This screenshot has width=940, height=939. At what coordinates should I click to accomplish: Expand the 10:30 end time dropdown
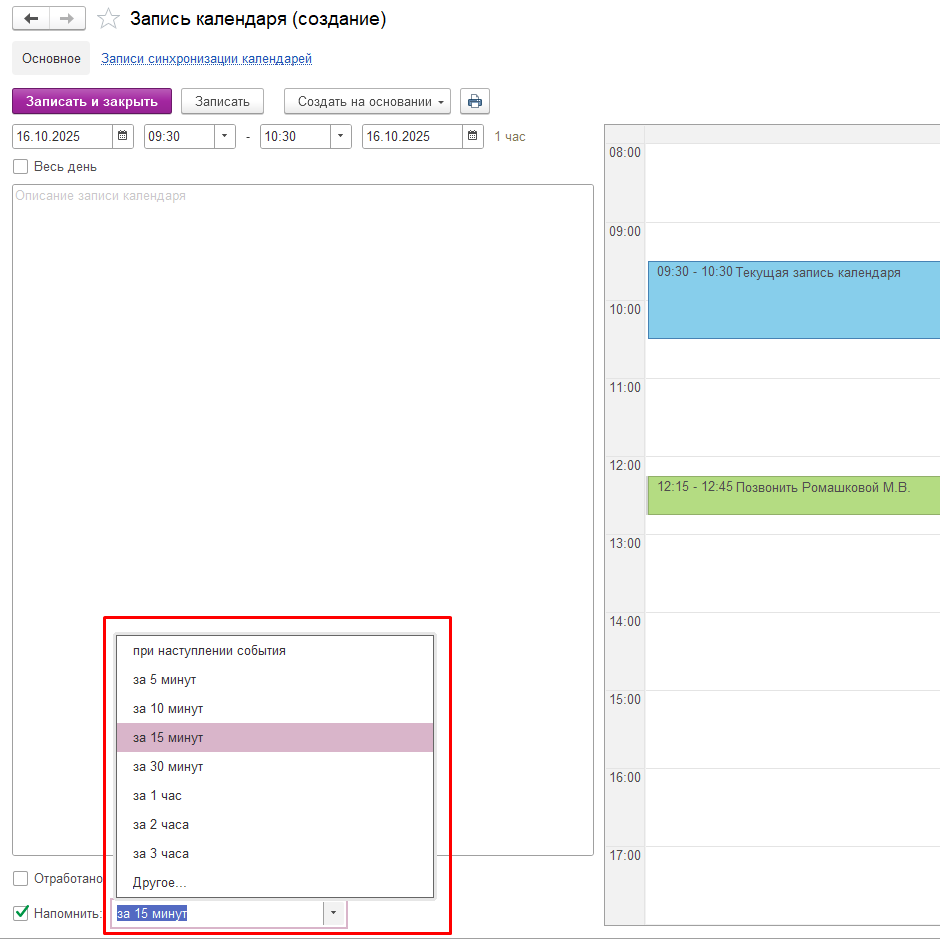pos(340,136)
